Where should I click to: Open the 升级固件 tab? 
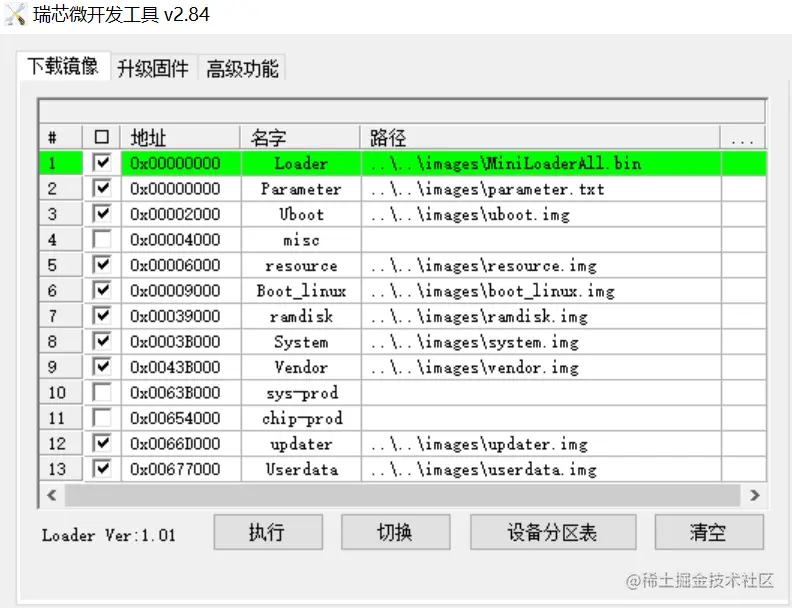pyautogui.click(x=153, y=68)
